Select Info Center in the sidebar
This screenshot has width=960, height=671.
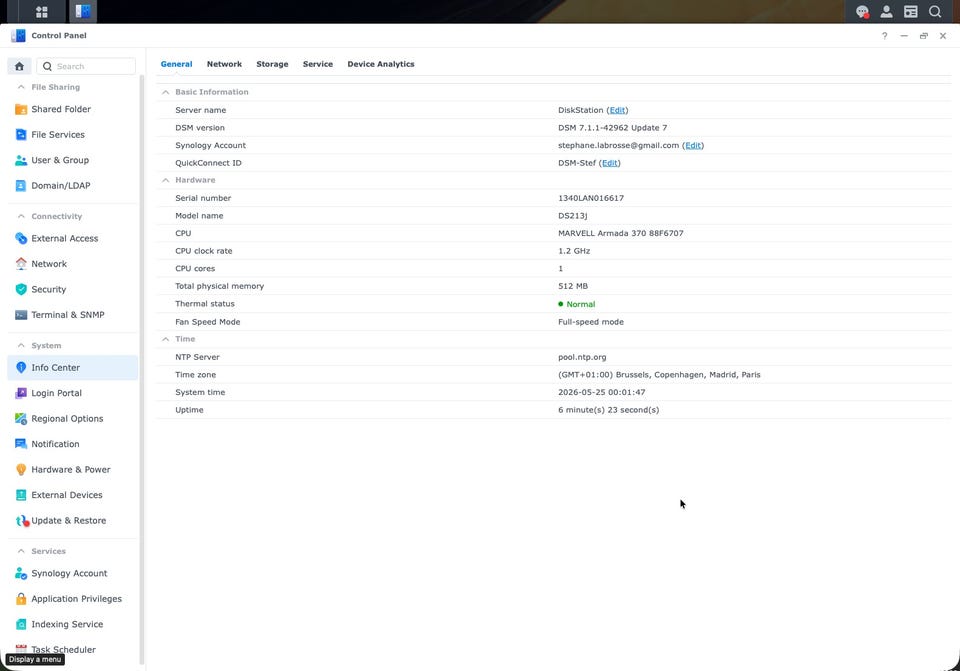pyautogui.click(x=73, y=367)
